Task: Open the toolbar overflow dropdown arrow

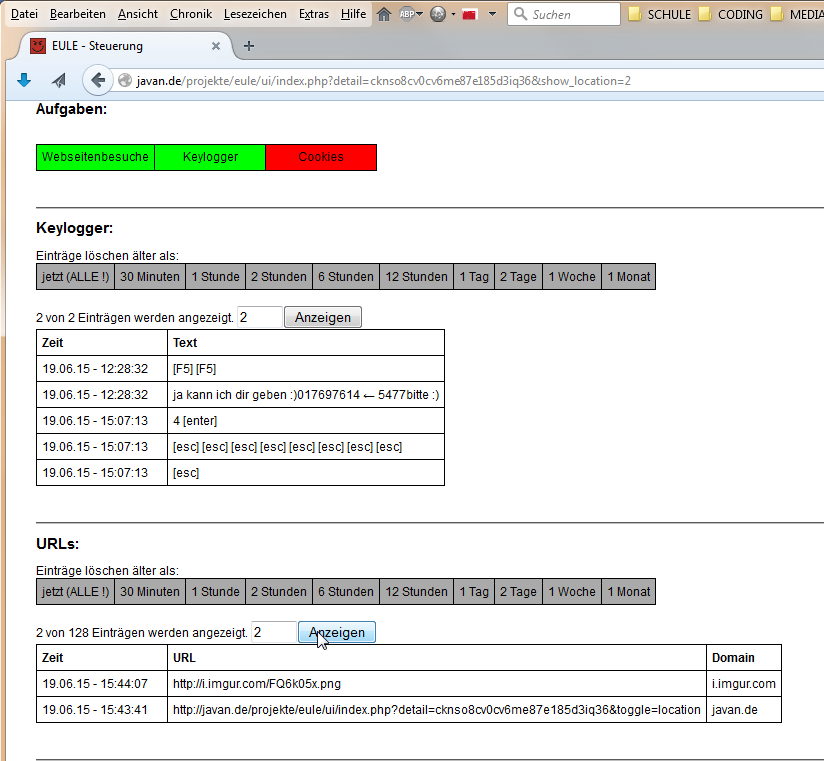Action: 492,14
